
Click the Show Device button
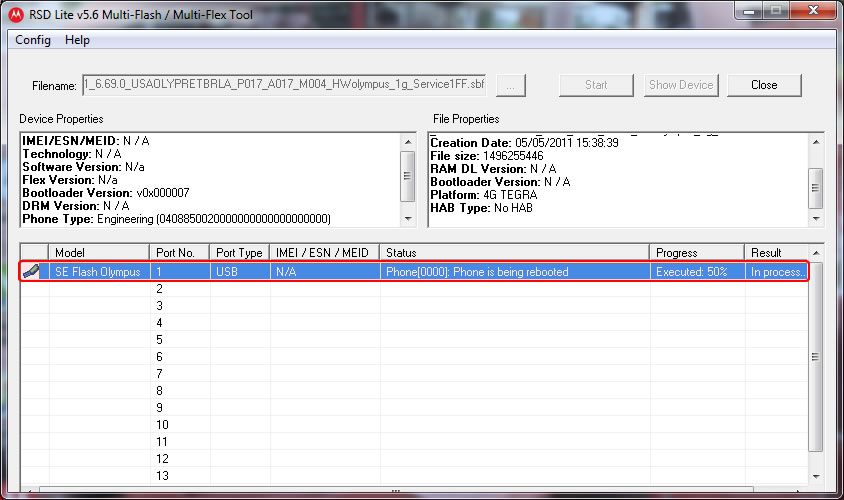681,85
